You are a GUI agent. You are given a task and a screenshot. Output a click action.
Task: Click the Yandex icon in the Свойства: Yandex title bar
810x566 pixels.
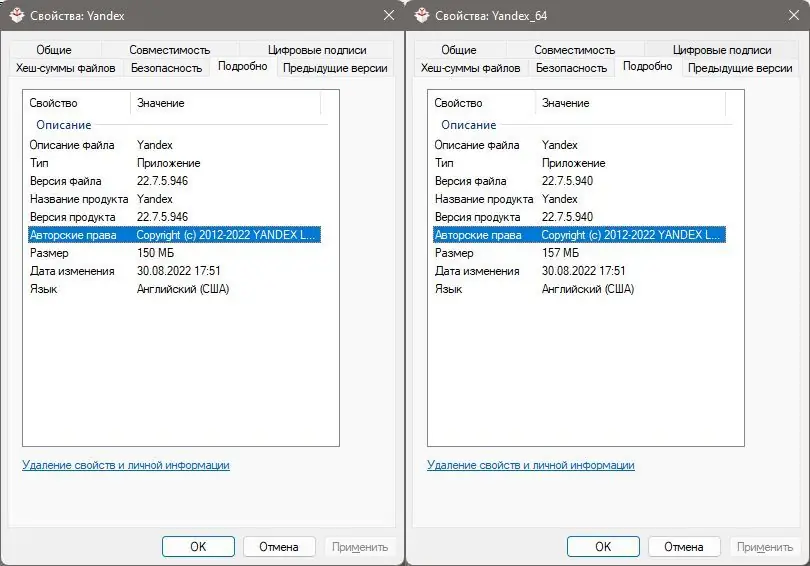tap(17, 15)
